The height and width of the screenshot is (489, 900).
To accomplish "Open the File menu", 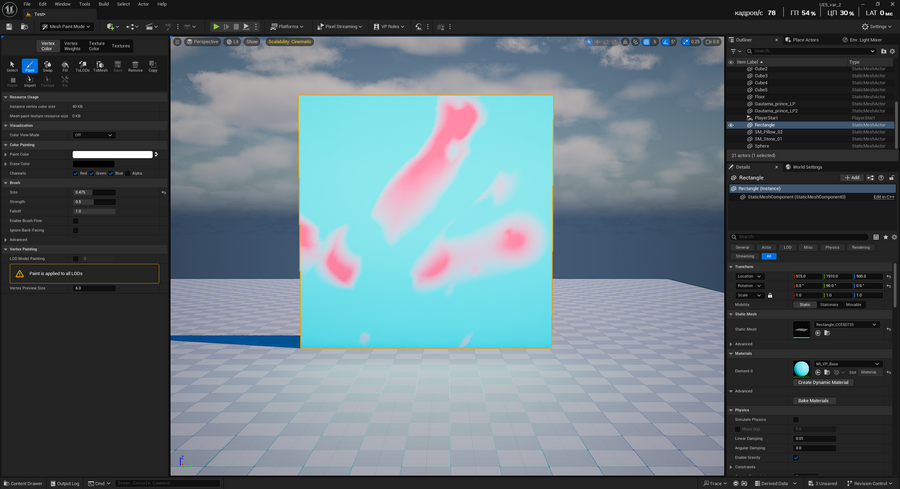I will pos(27,4).
